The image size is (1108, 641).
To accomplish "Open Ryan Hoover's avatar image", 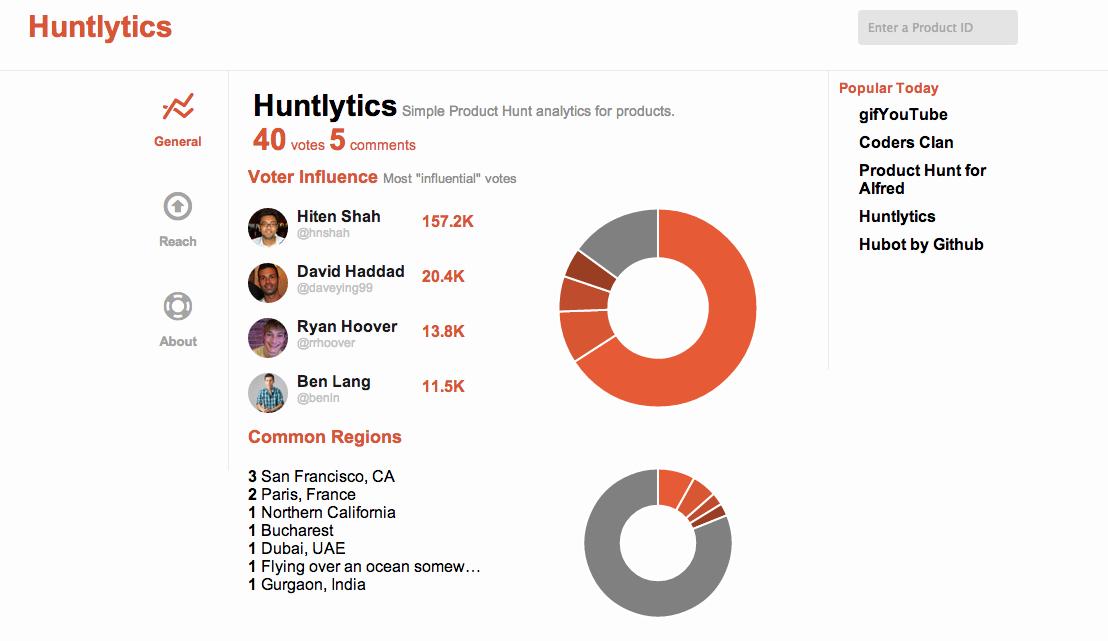I will coord(268,337).
